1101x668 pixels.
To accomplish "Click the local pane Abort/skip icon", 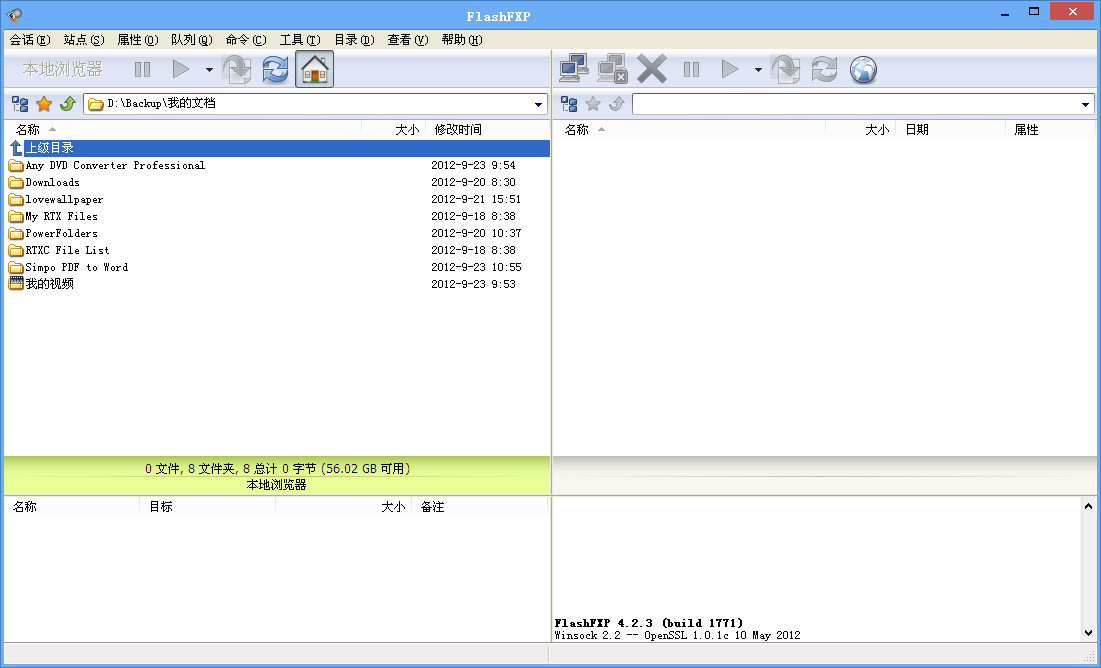I will (x=237, y=70).
